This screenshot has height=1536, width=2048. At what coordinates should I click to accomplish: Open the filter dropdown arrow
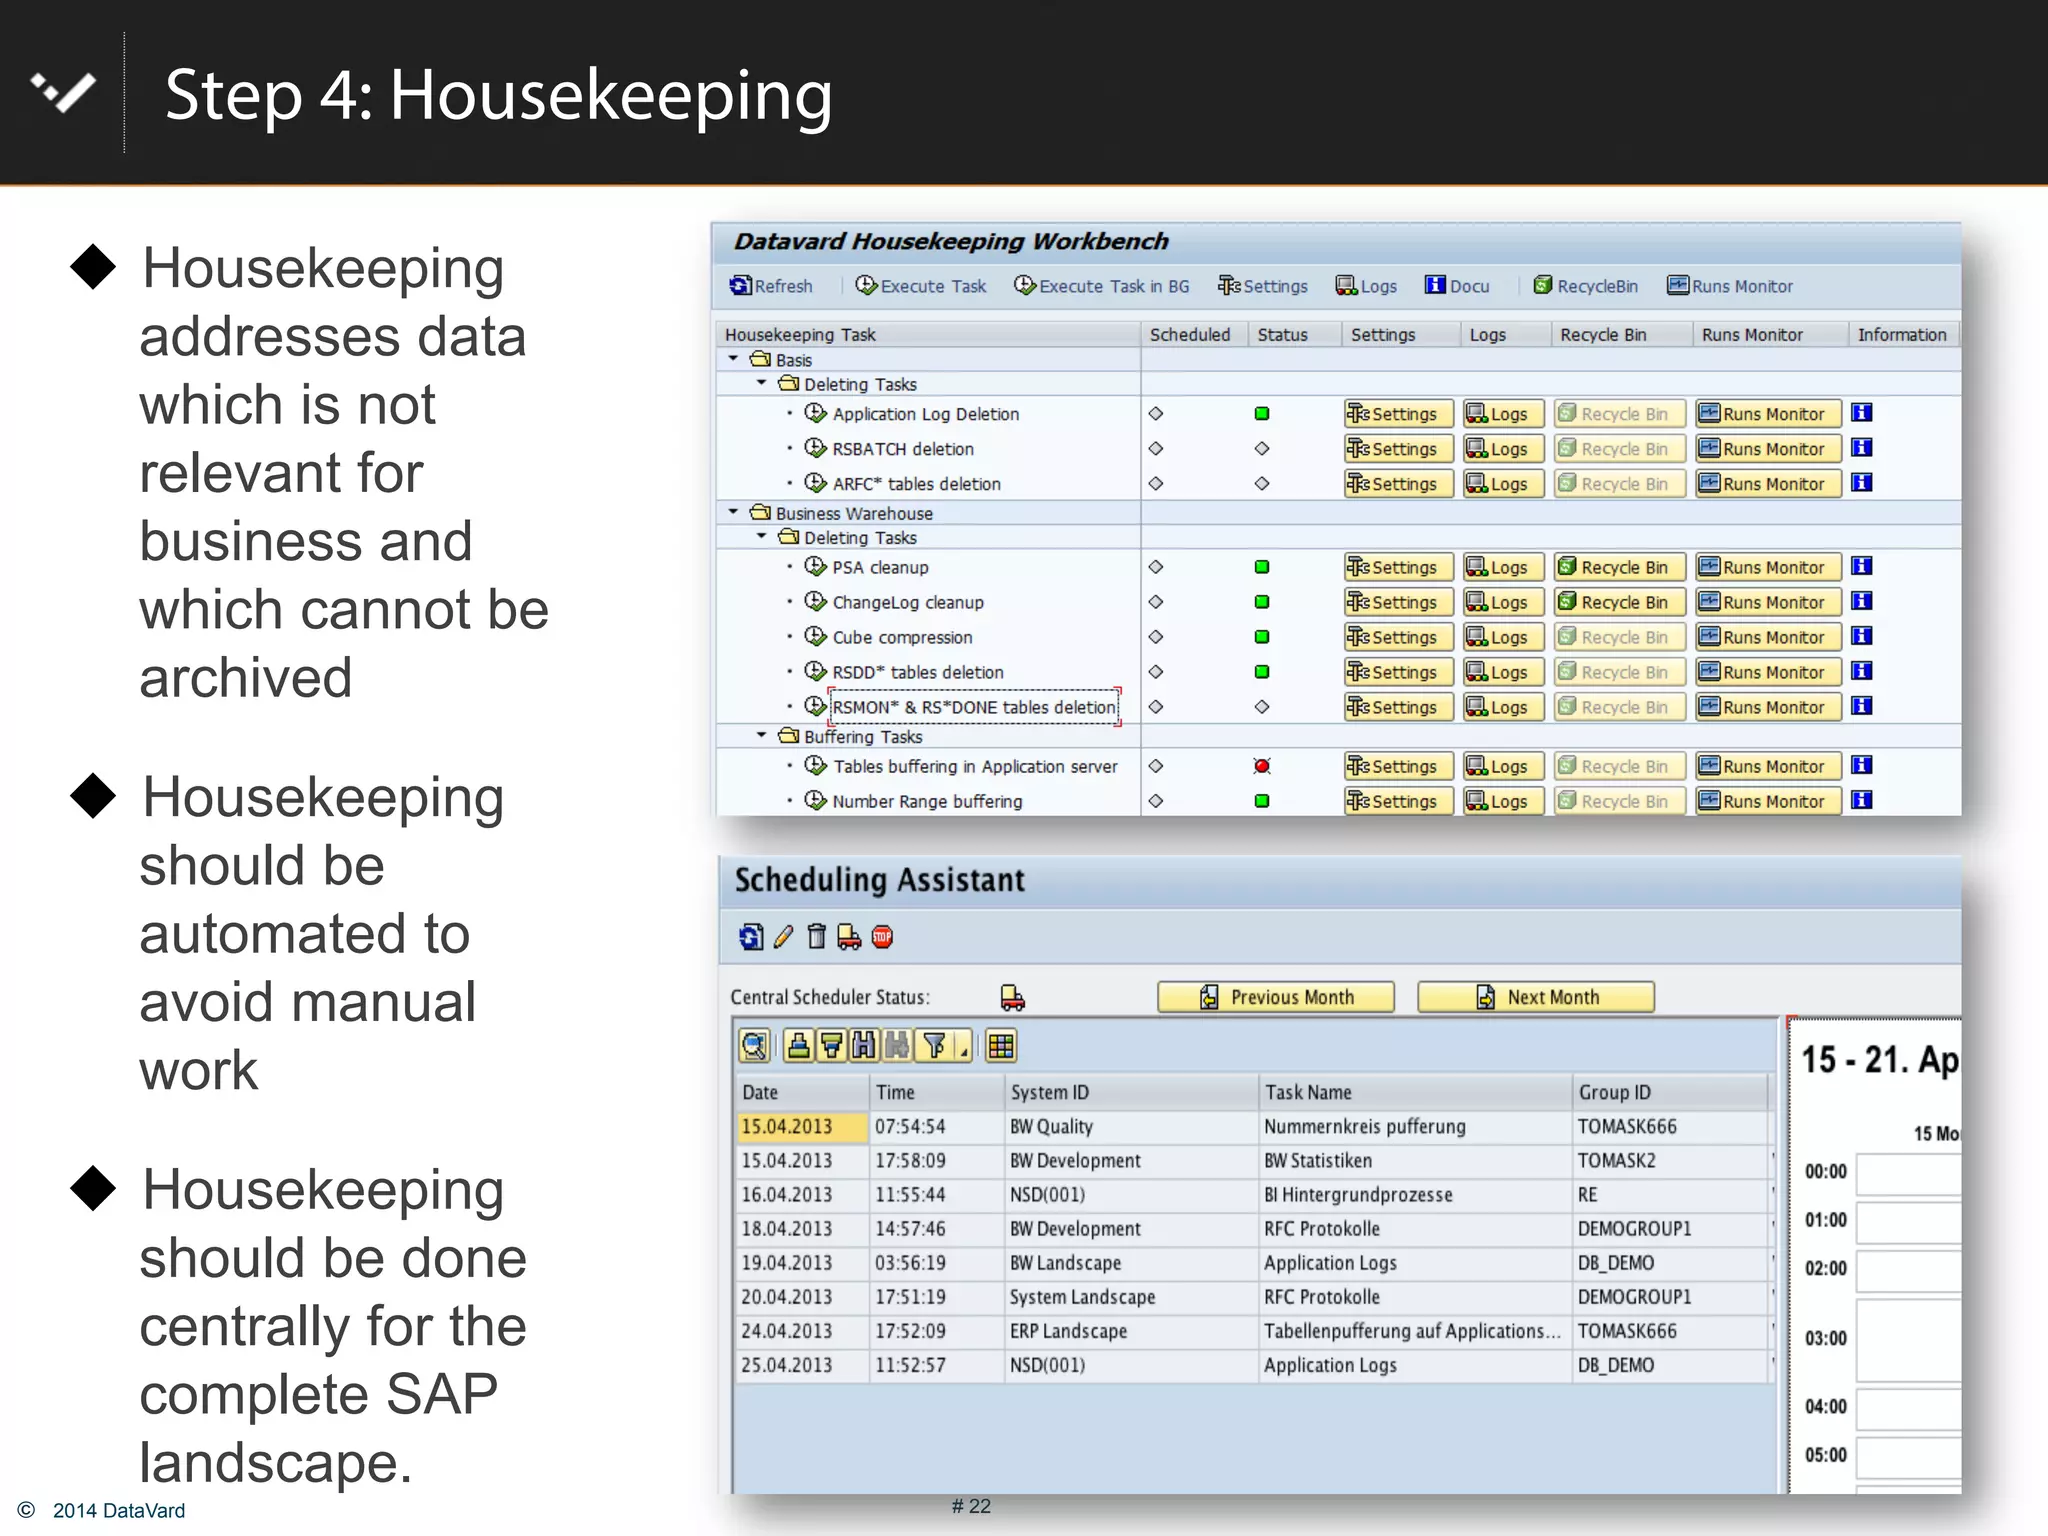pos(962,1048)
